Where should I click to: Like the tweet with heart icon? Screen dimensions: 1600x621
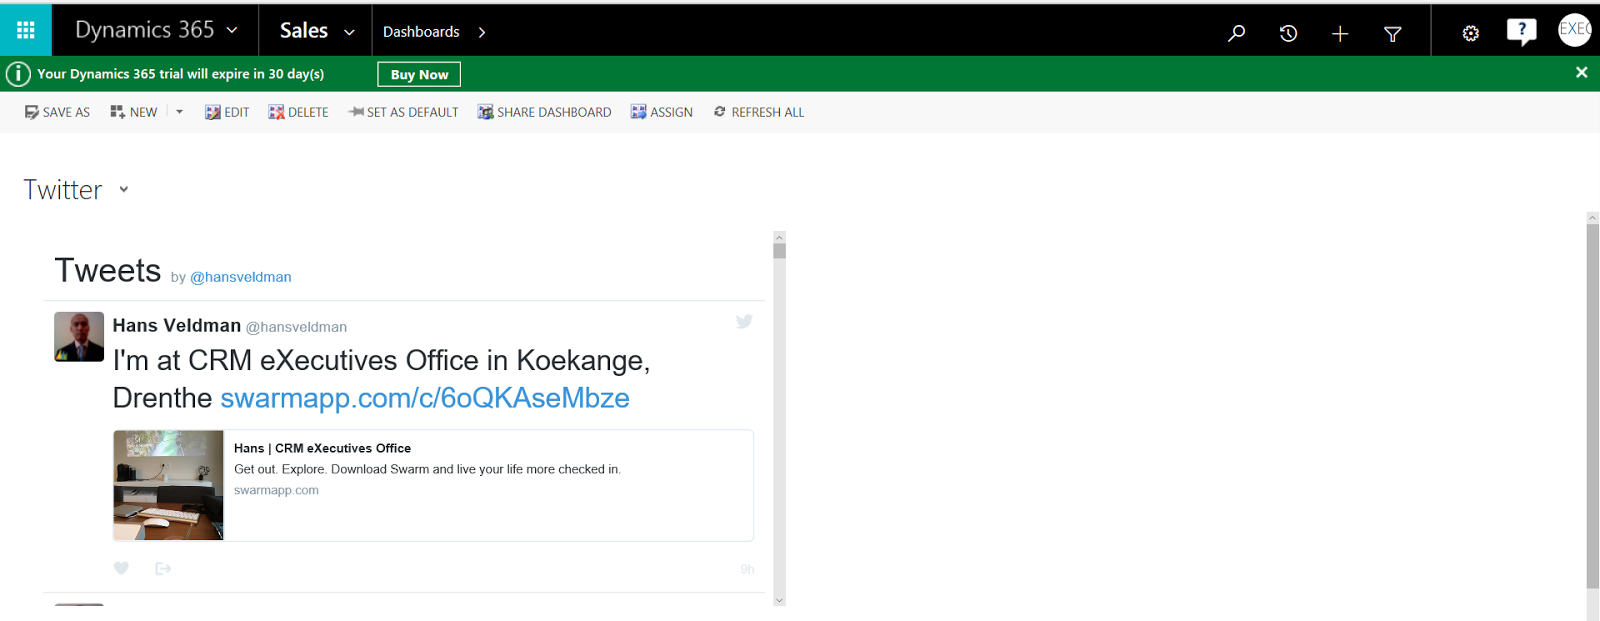tap(121, 568)
